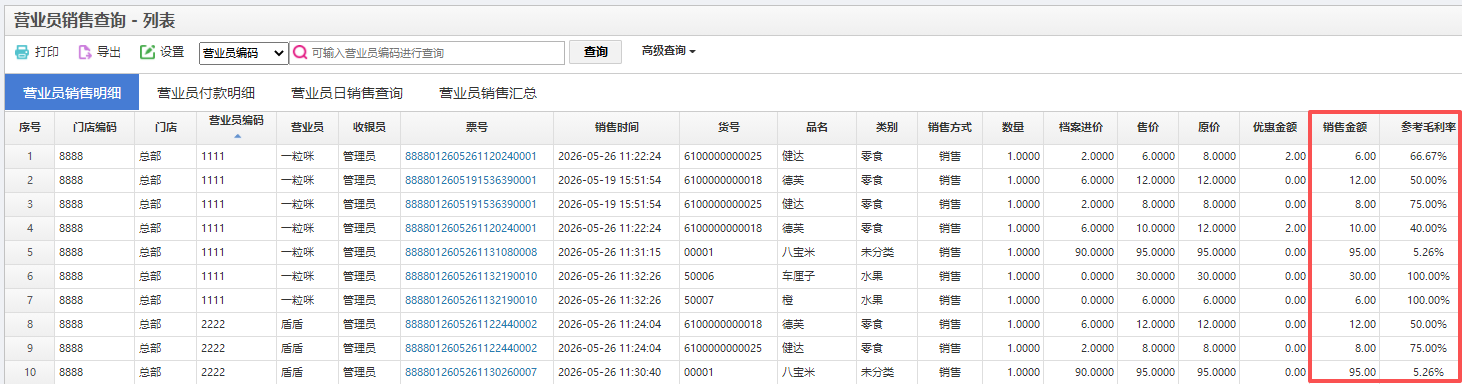Click the 票号 column header
Viewport: 1462px width, 384px height.
click(477, 128)
